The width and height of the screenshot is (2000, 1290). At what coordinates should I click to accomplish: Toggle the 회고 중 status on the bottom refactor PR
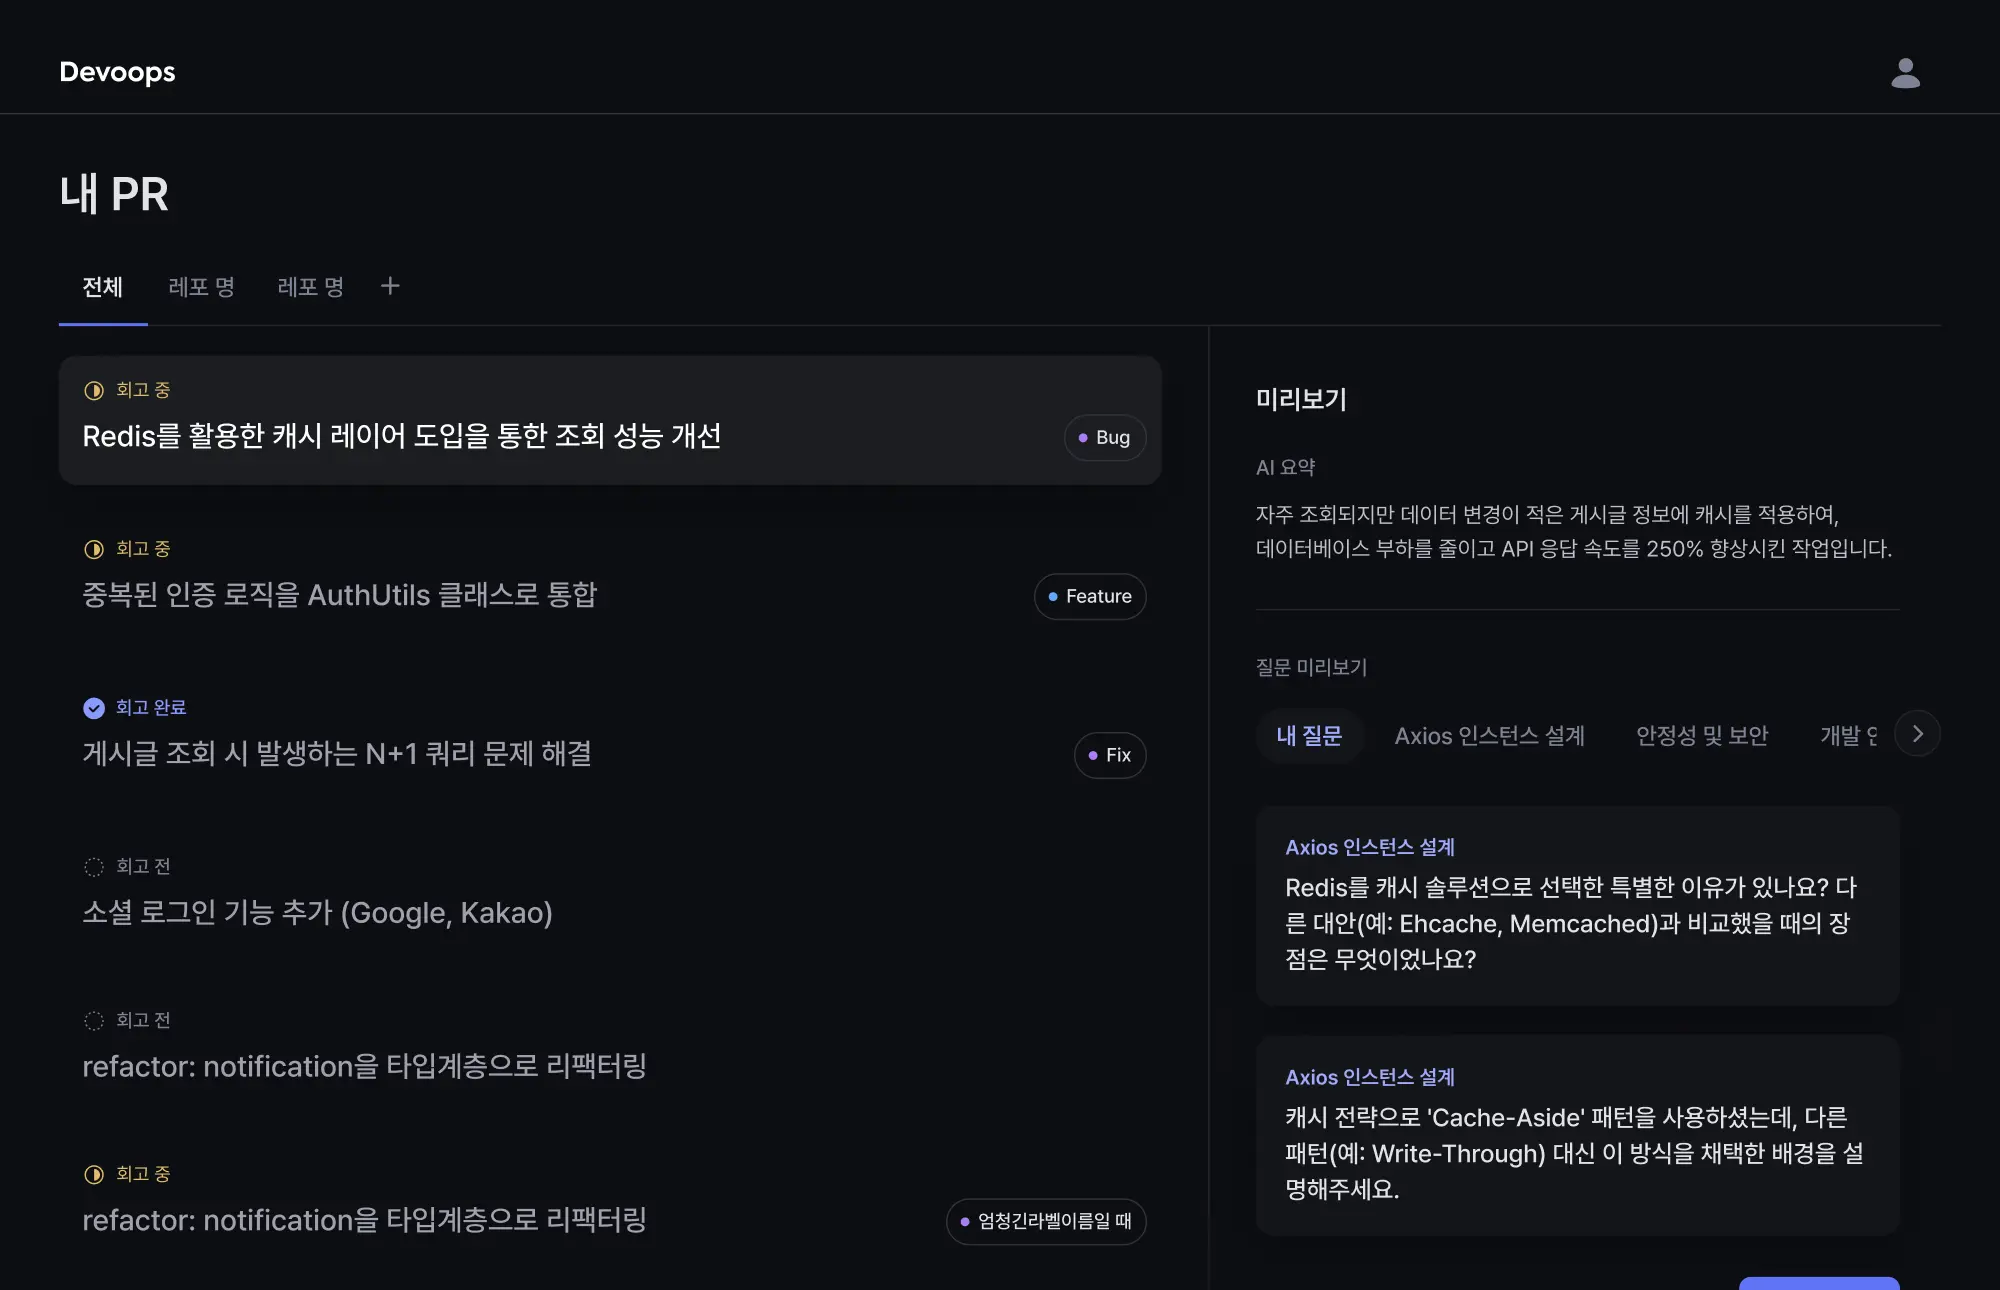point(95,1174)
